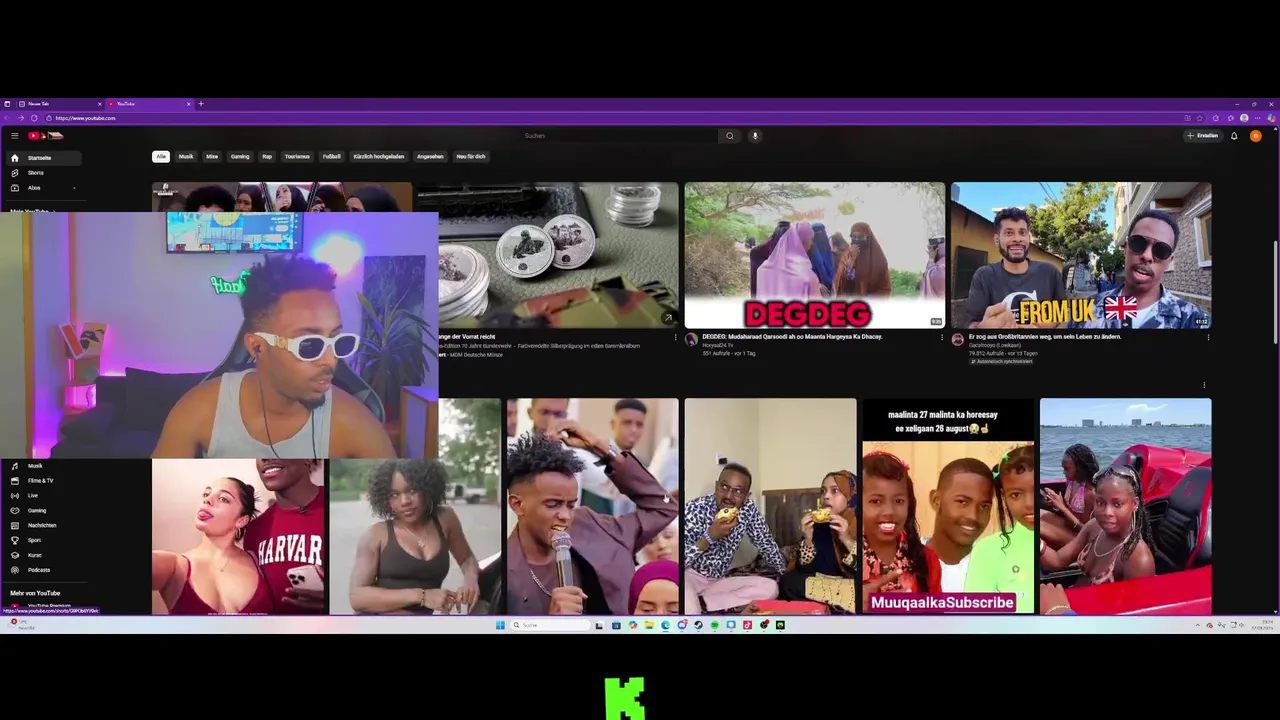Click the browser address bar URL
Image resolution: width=1280 pixels, height=720 pixels.
click(x=86, y=118)
